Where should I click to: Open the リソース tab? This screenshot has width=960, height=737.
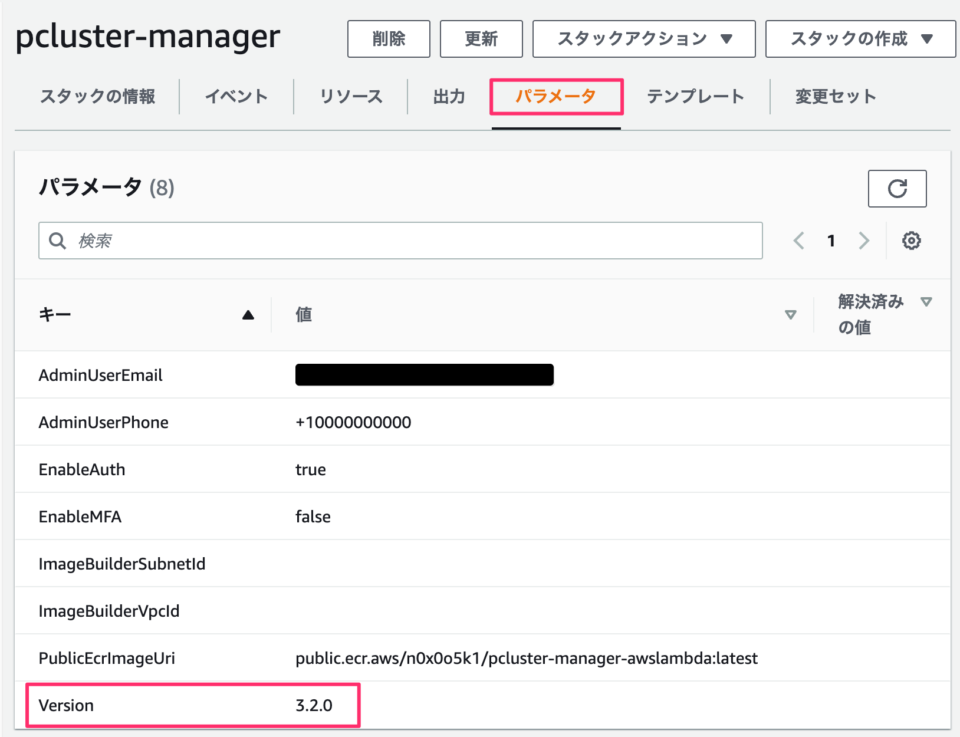point(351,96)
